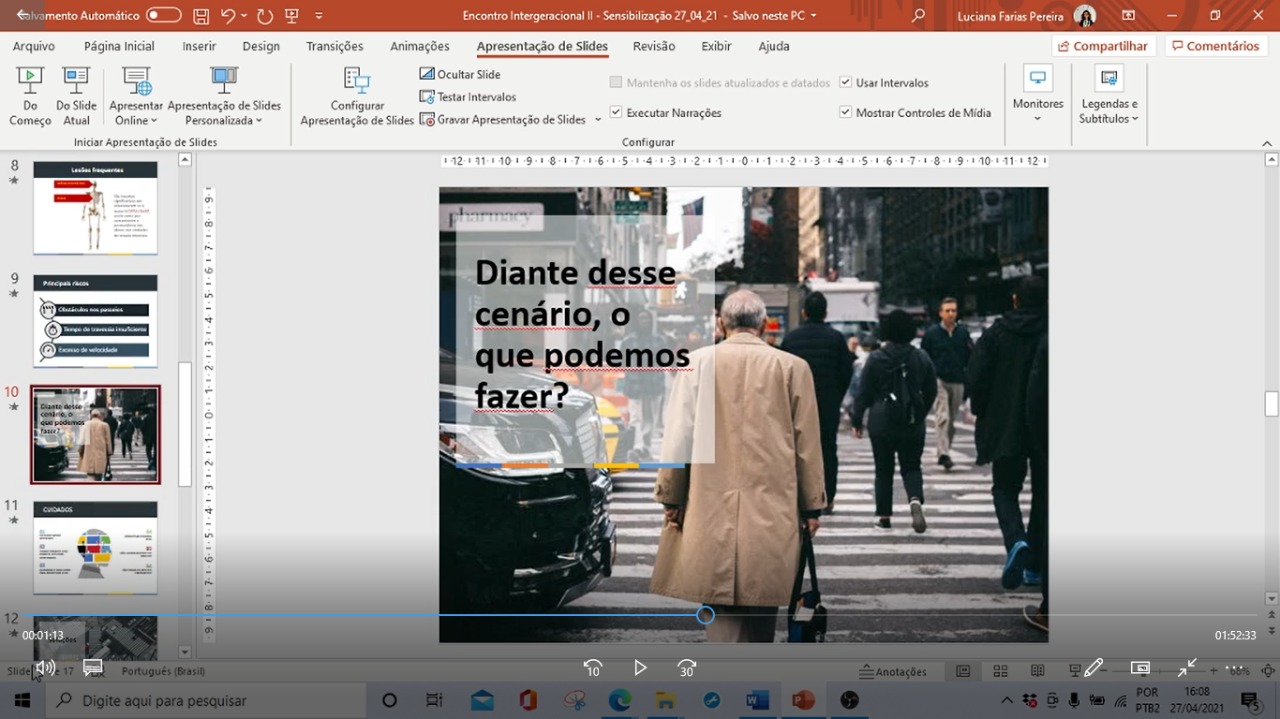Open PowerPoint from Windows taskbar
This screenshot has width=1280, height=719.
tap(803, 700)
